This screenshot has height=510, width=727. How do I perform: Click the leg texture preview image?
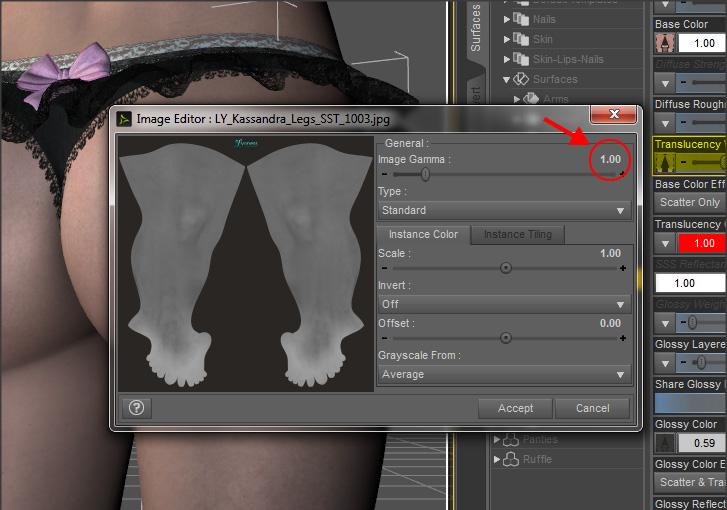[x=246, y=263]
